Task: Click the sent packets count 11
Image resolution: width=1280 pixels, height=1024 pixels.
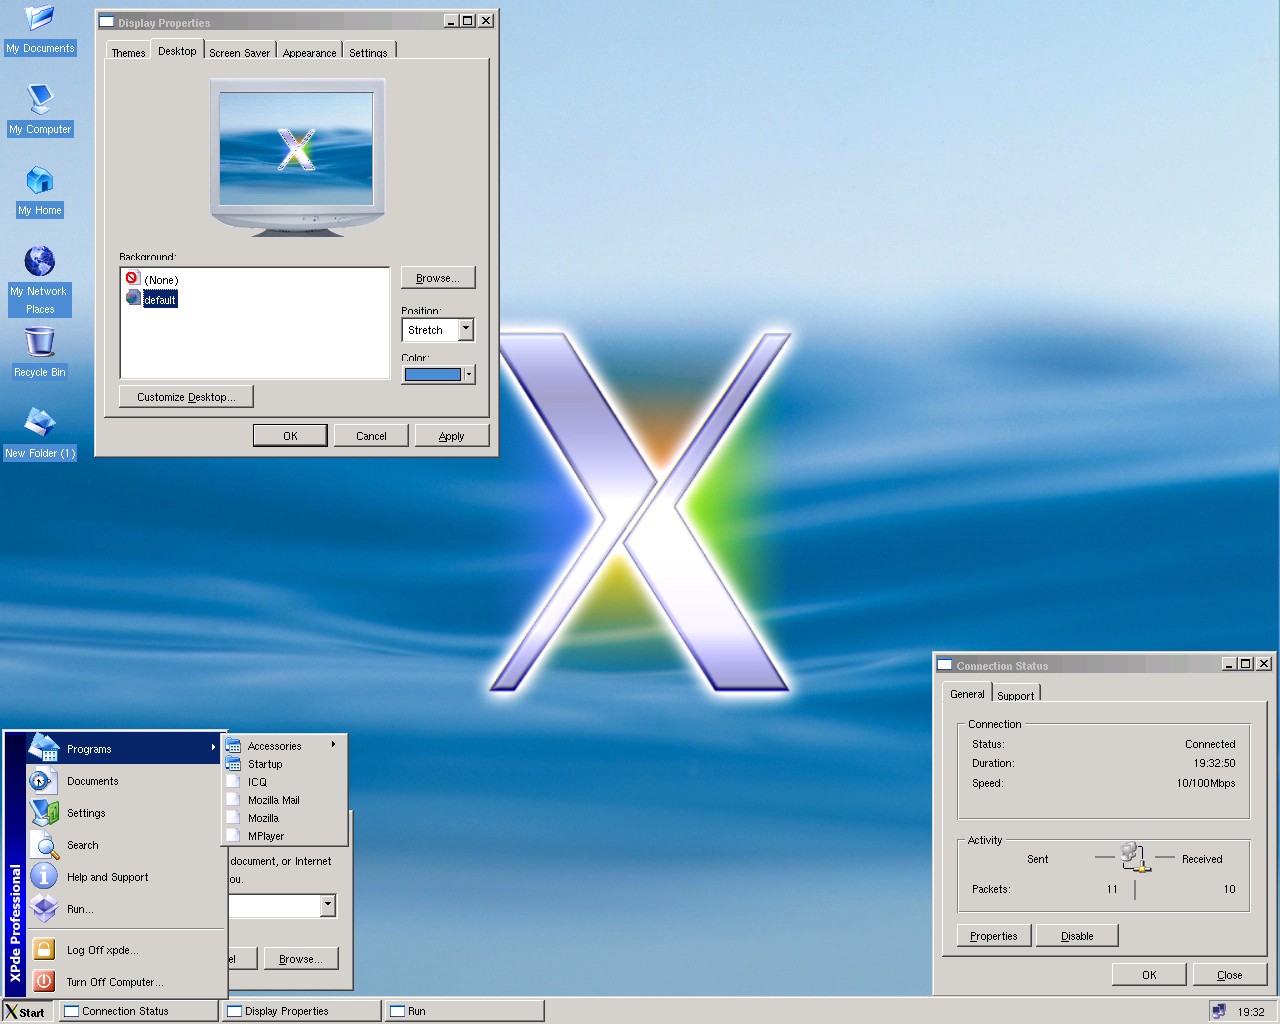Action: coord(1112,889)
